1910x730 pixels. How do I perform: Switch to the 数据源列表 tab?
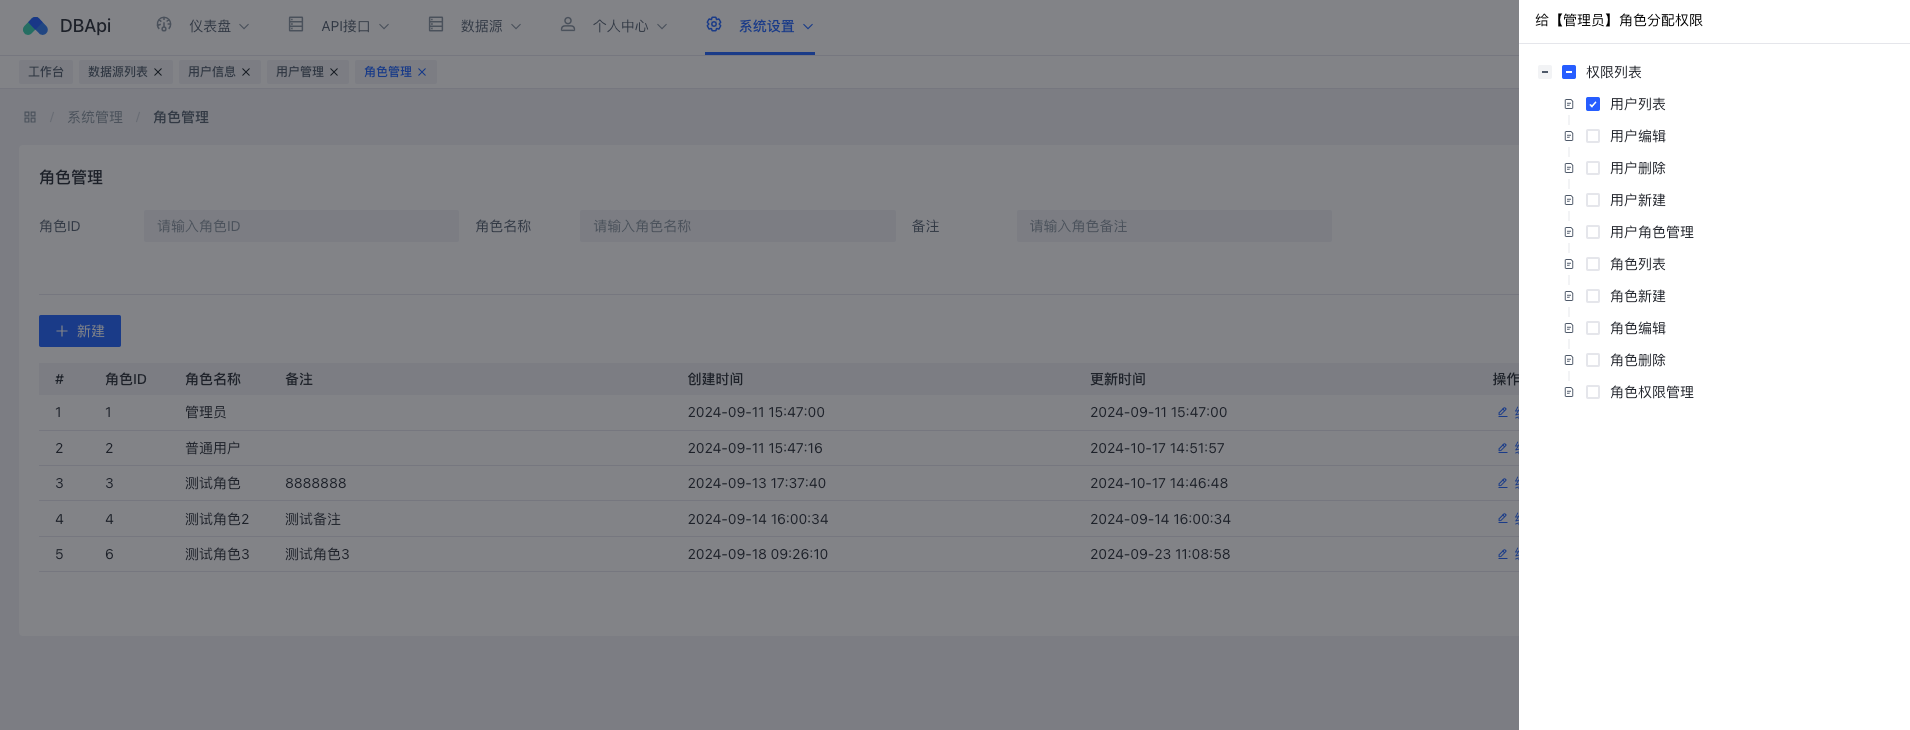click(118, 72)
